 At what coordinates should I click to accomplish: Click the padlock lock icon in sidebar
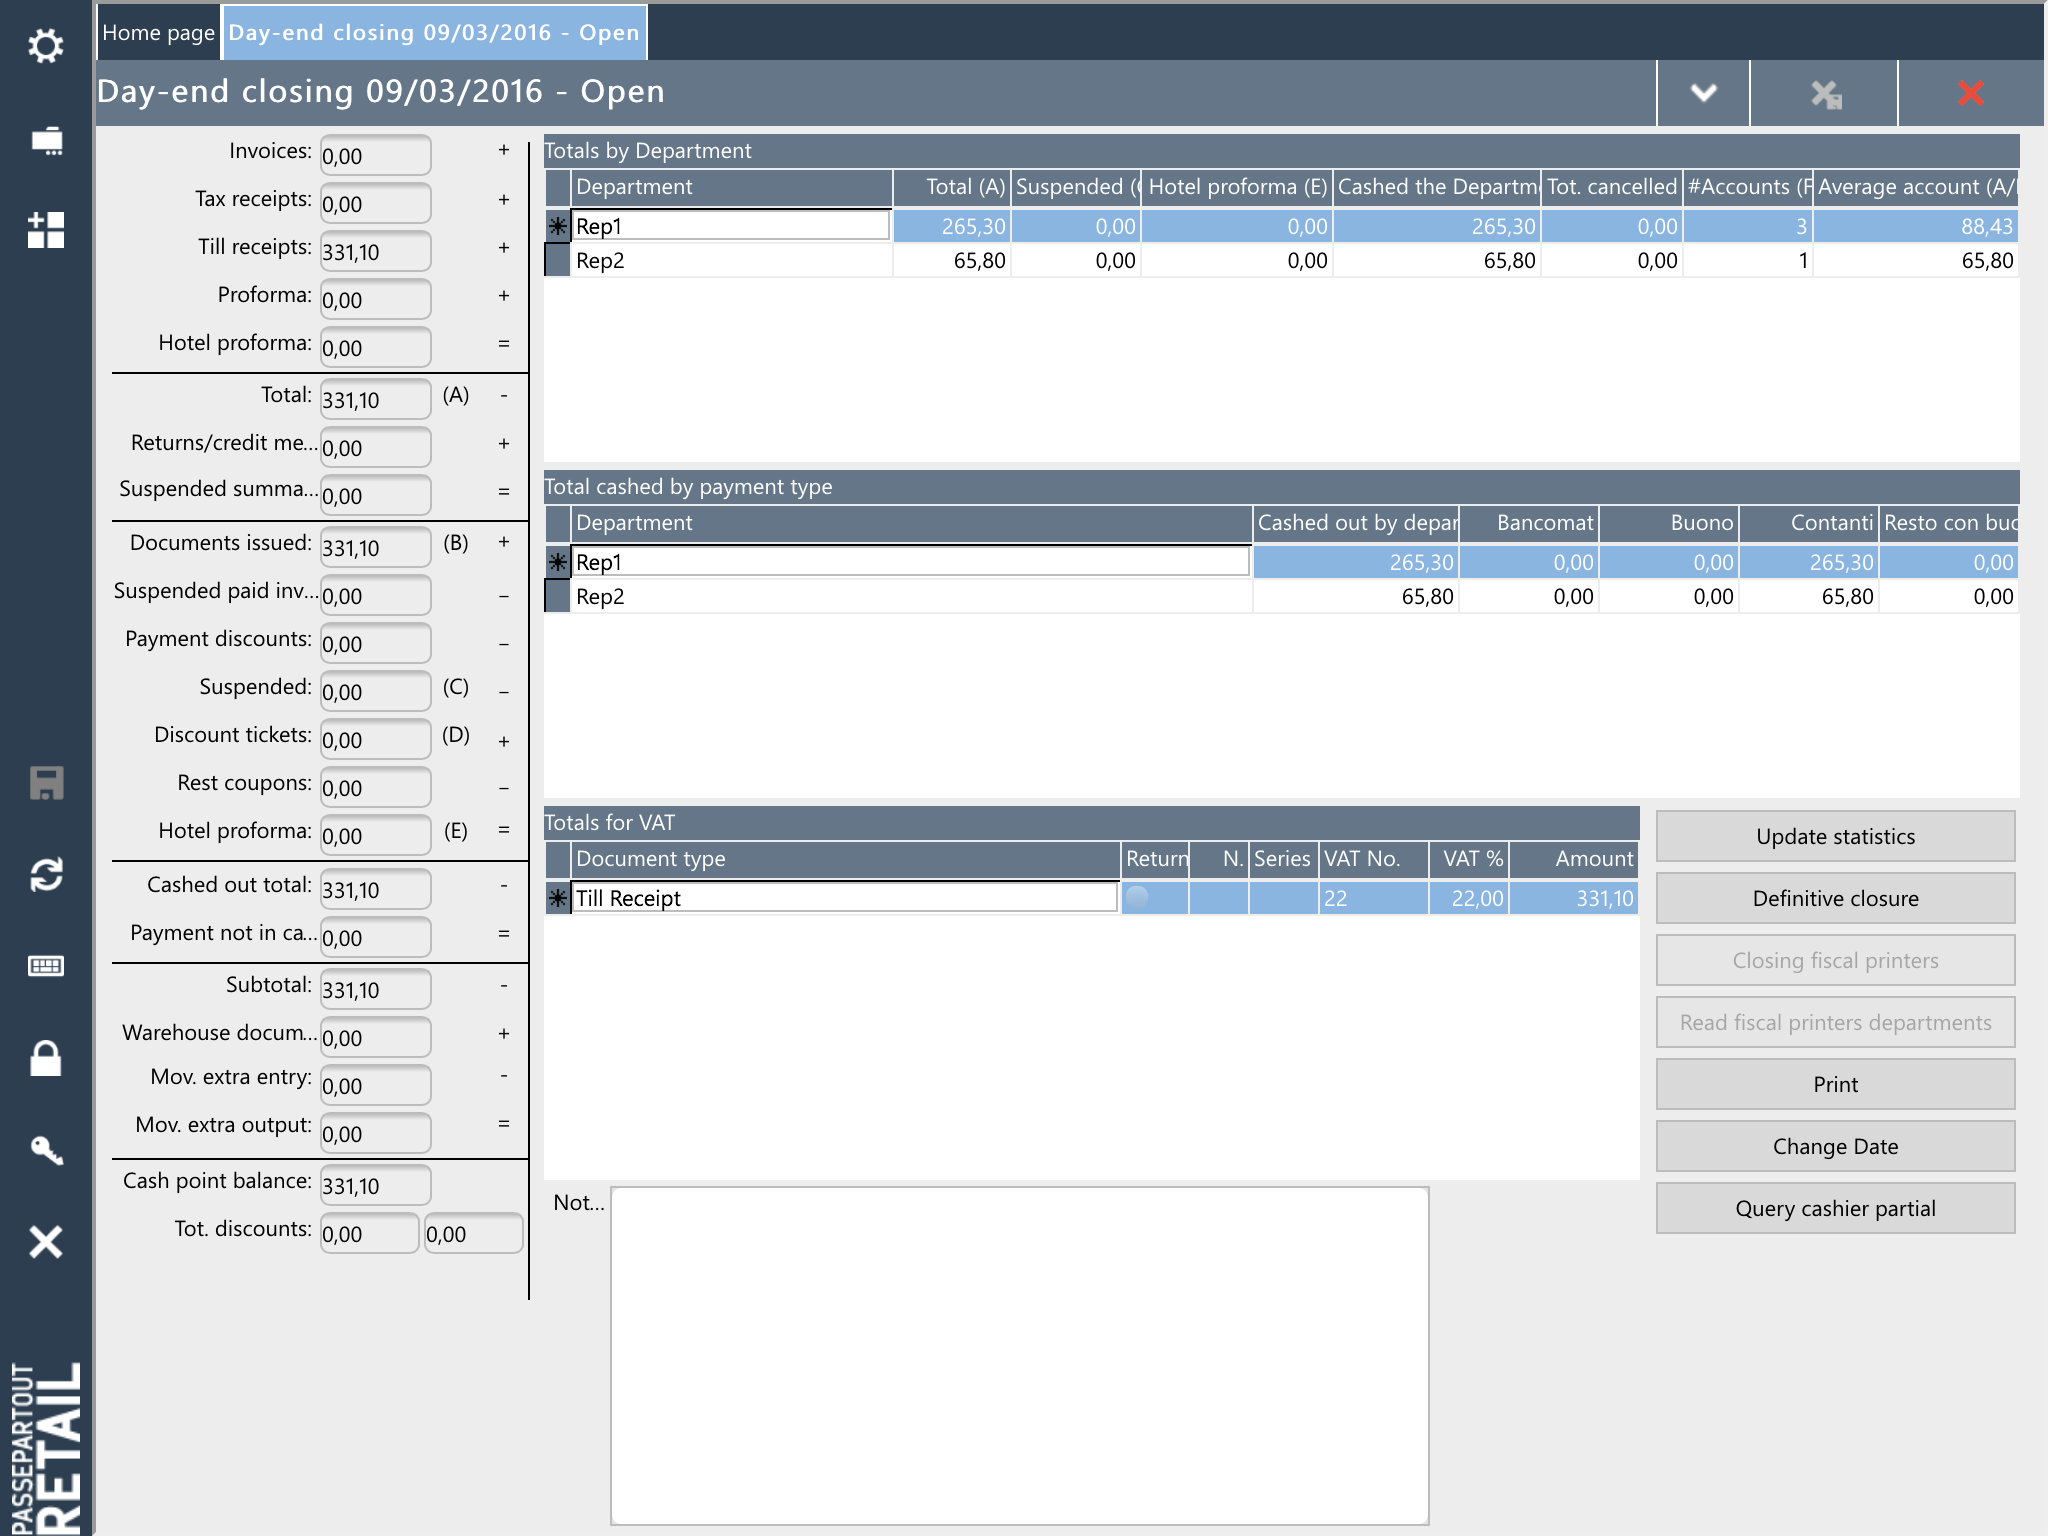(x=46, y=1057)
